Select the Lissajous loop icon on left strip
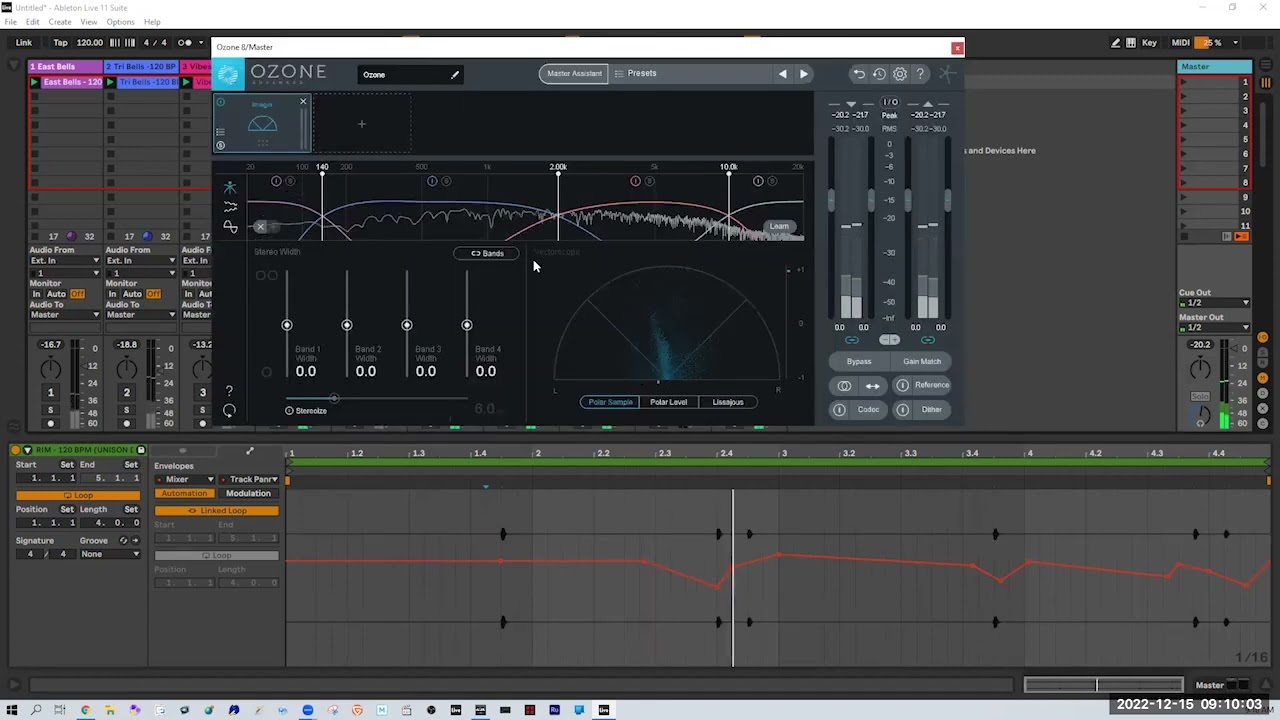 click(x=230, y=227)
